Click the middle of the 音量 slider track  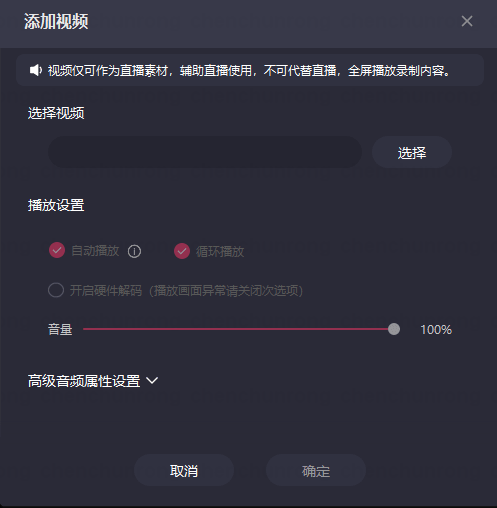[x=238, y=329]
